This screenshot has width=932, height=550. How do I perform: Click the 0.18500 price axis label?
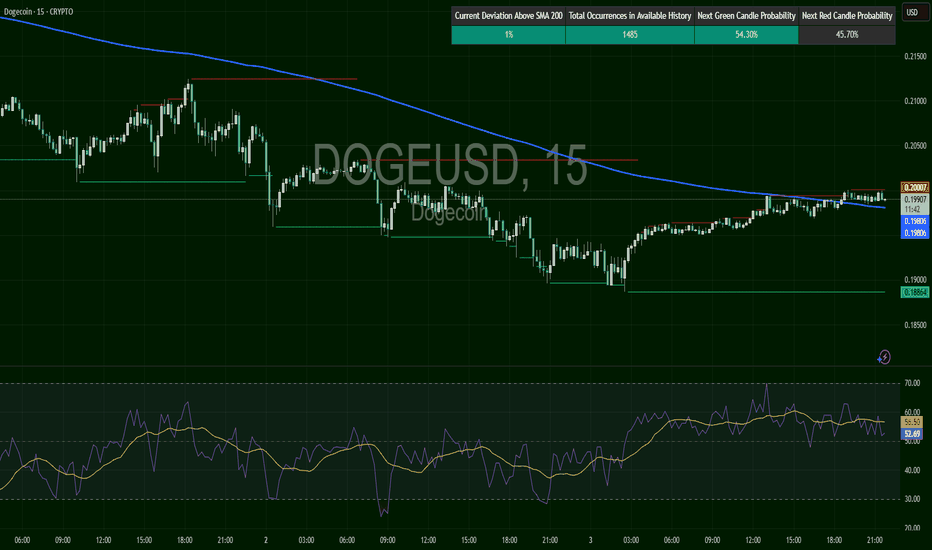[915, 325]
